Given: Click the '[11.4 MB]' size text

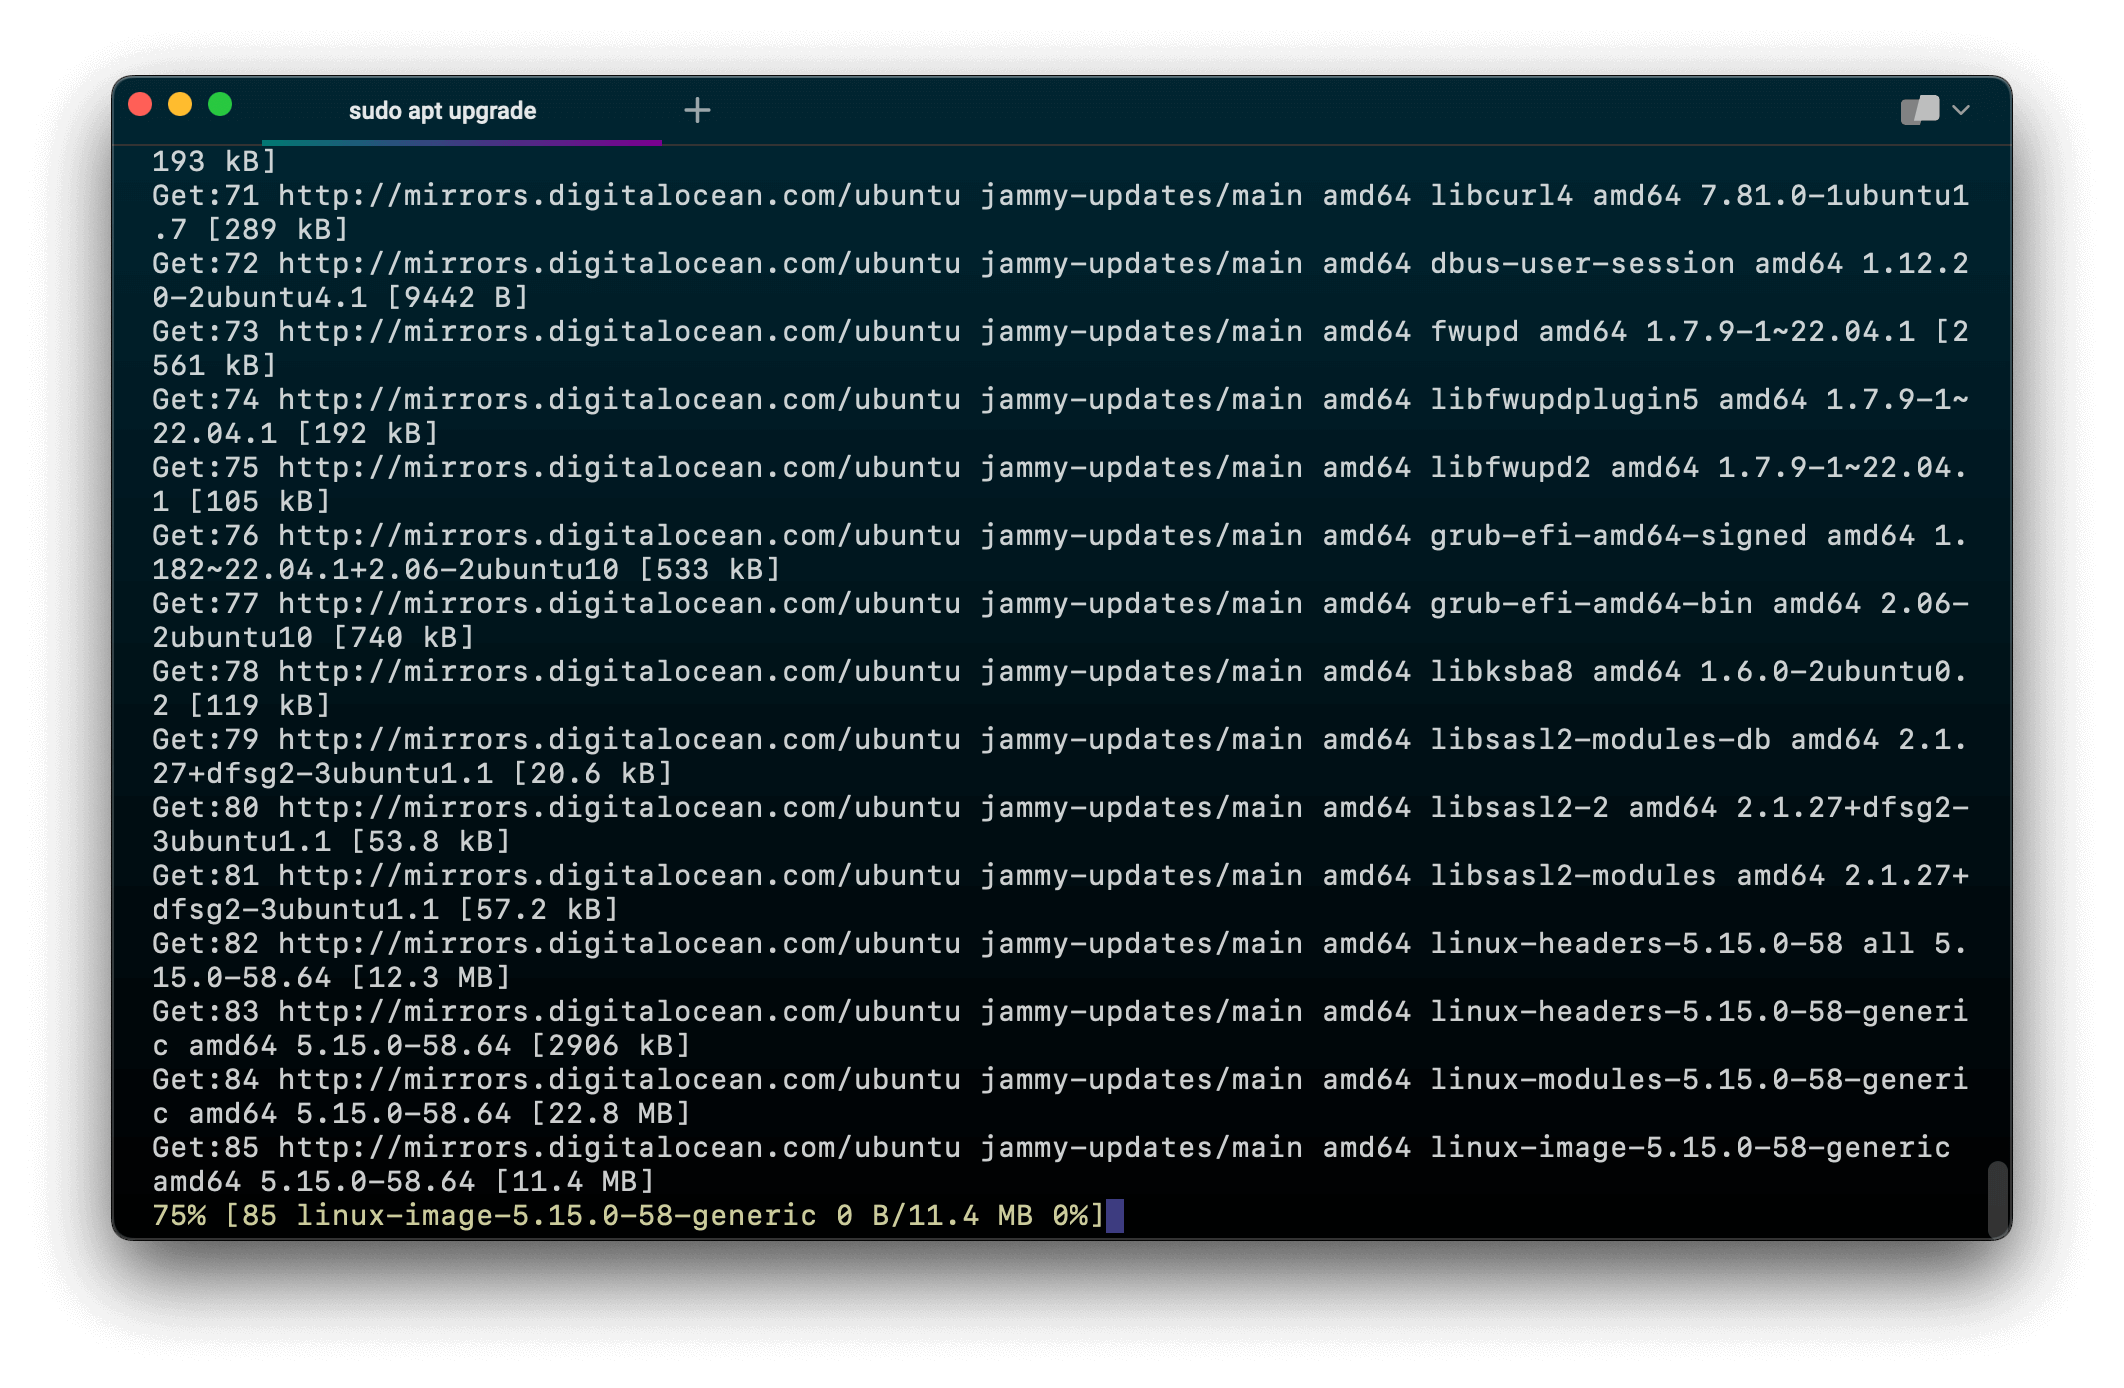Looking at the screenshot, I should (x=575, y=1182).
